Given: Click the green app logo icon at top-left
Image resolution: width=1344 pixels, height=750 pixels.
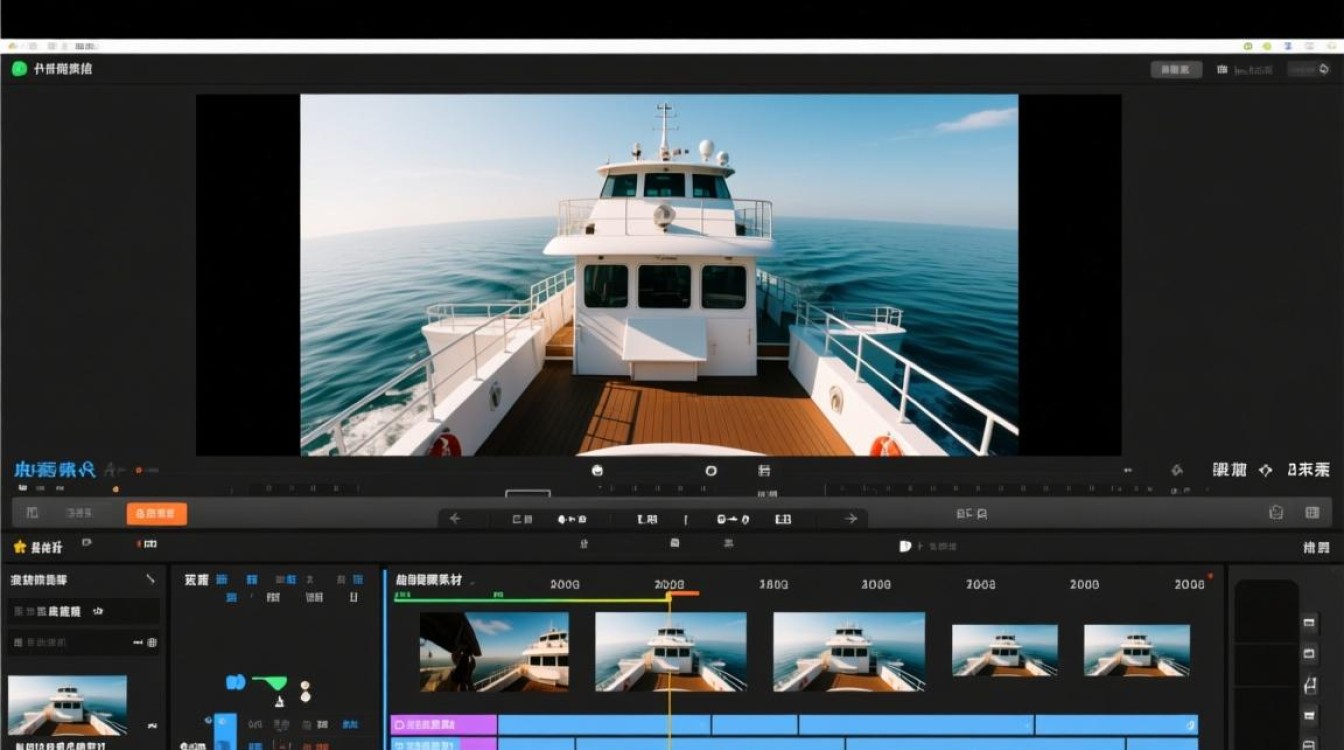Looking at the screenshot, I should pos(19,69).
